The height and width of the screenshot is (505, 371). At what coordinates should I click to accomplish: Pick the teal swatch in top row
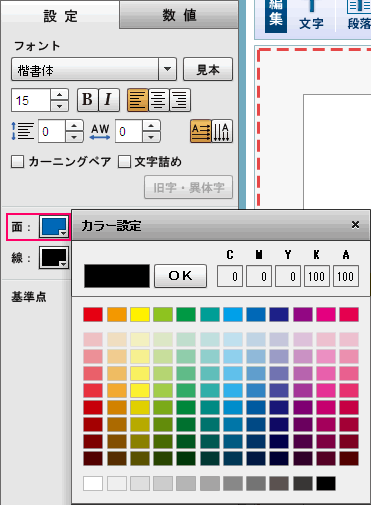click(210, 315)
